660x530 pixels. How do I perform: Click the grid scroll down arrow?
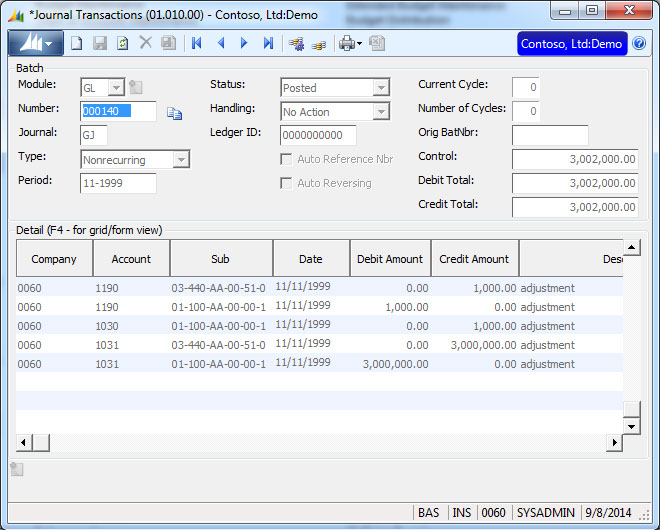pos(631,426)
